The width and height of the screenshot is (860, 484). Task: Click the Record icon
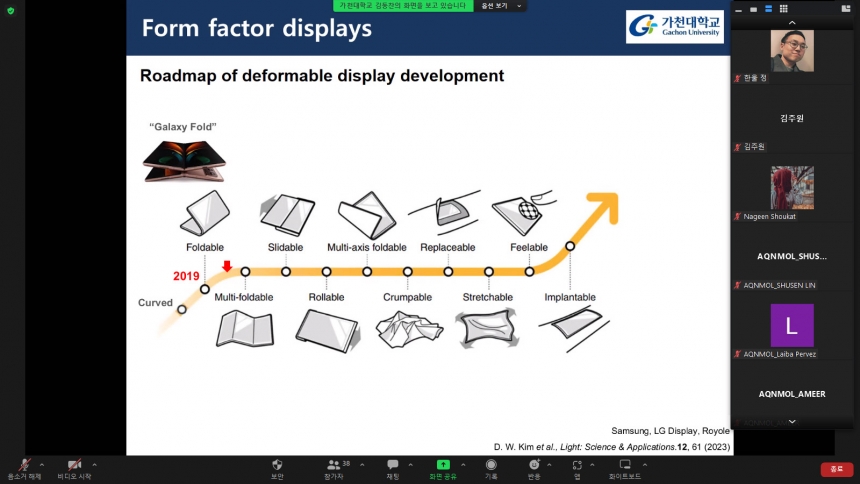coord(491,465)
